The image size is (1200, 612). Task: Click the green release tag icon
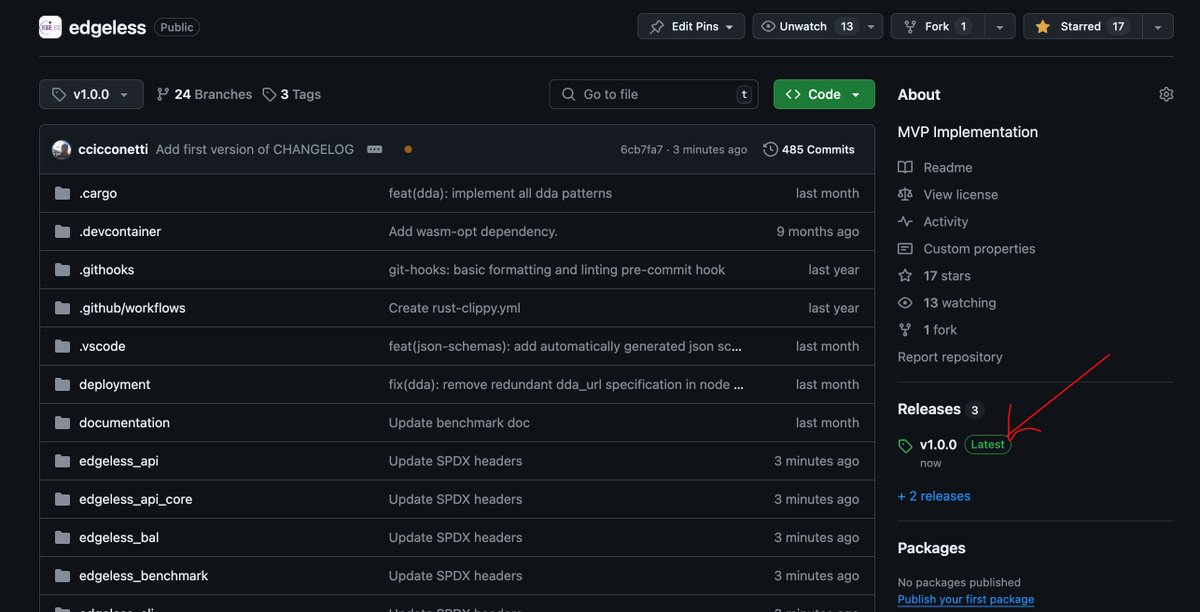pyautogui.click(x=905, y=446)
